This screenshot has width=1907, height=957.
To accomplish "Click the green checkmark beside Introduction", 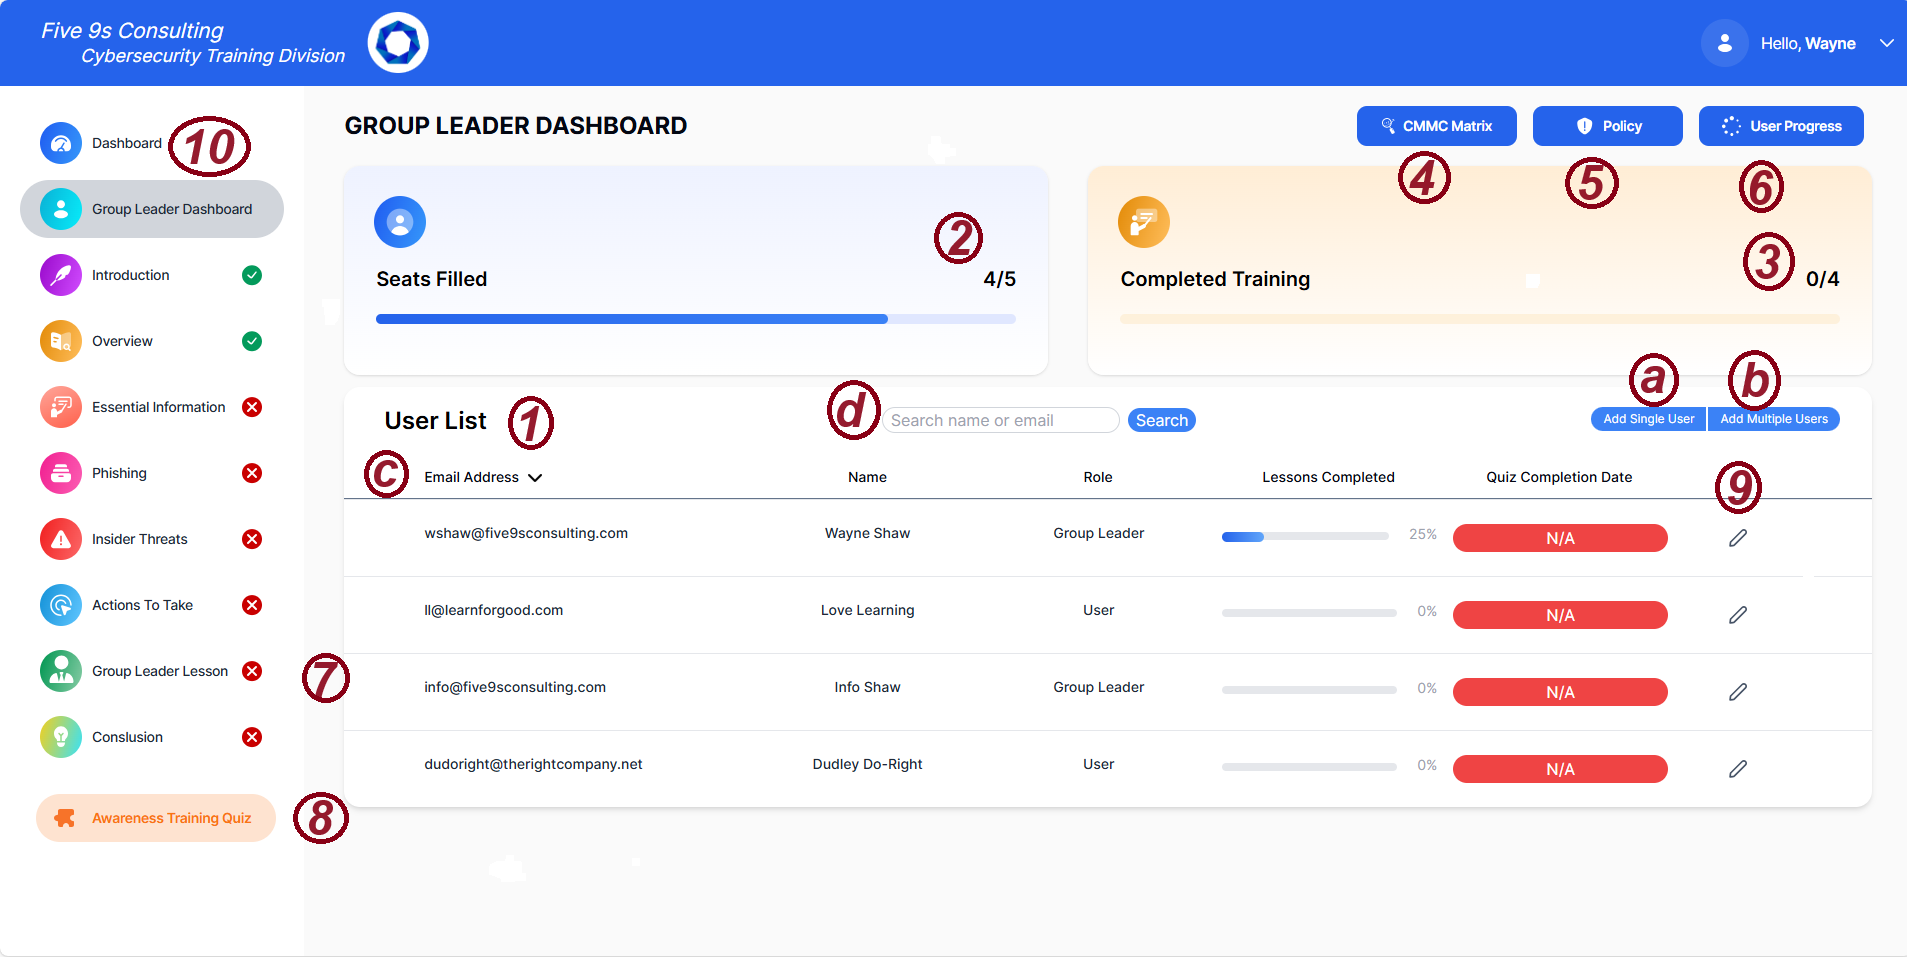I will 252,275.
